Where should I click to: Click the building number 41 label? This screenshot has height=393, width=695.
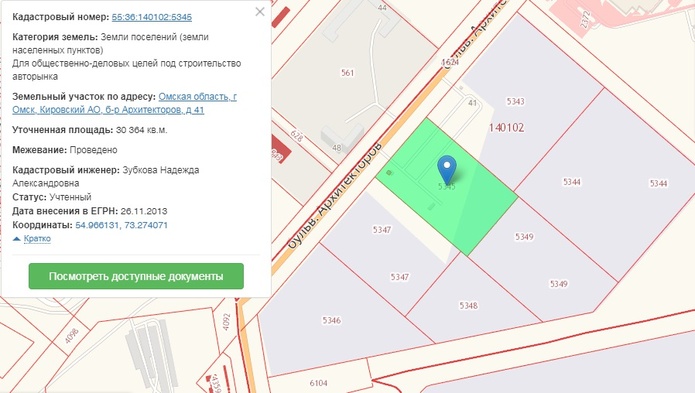pyautogui.click(x=472, y=103)
